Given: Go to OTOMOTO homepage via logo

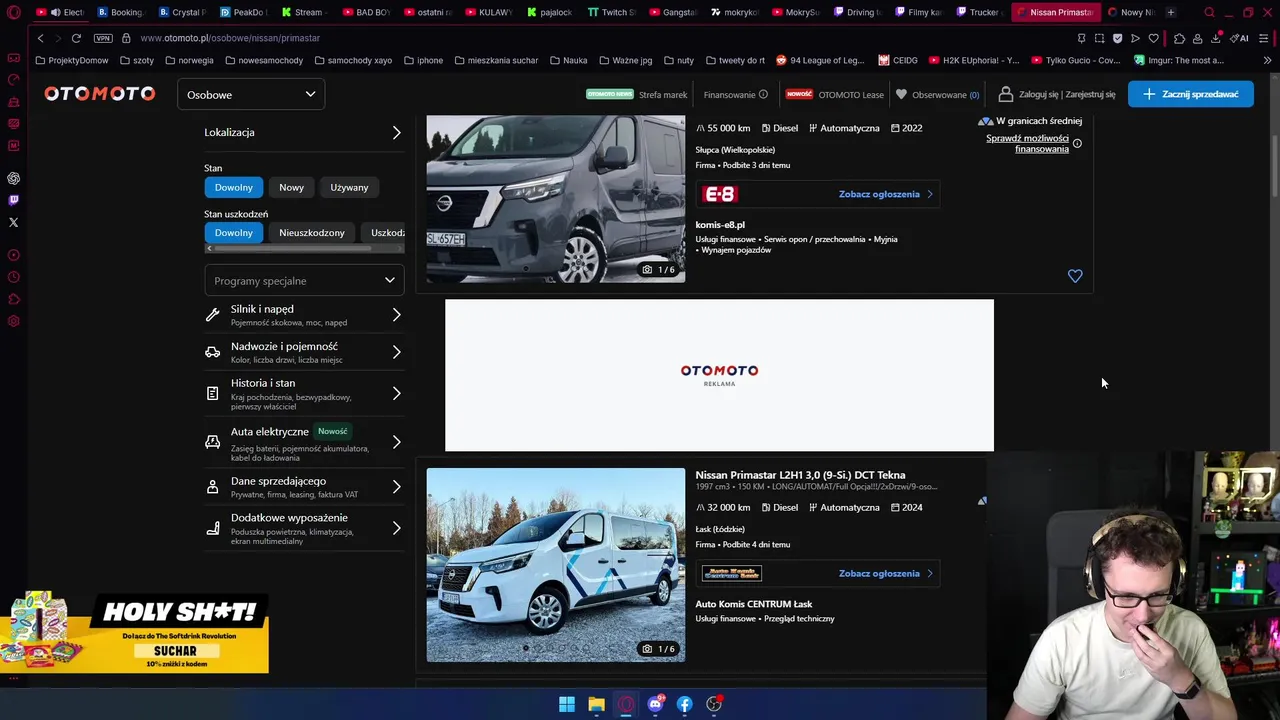Looking at the screenshot, I should click(100, 94).
